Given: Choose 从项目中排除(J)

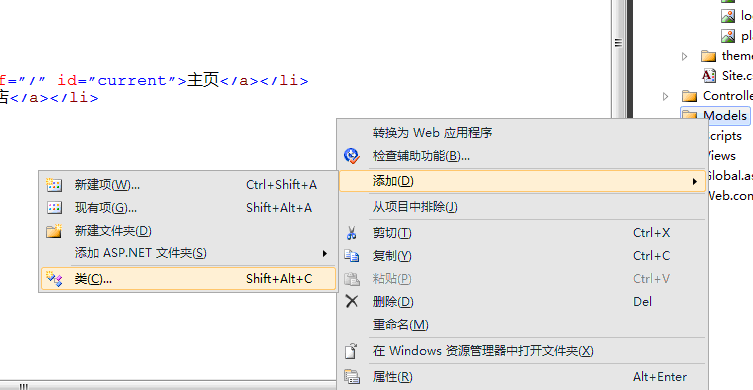Looking at the screenshot, I should [522, 207].
